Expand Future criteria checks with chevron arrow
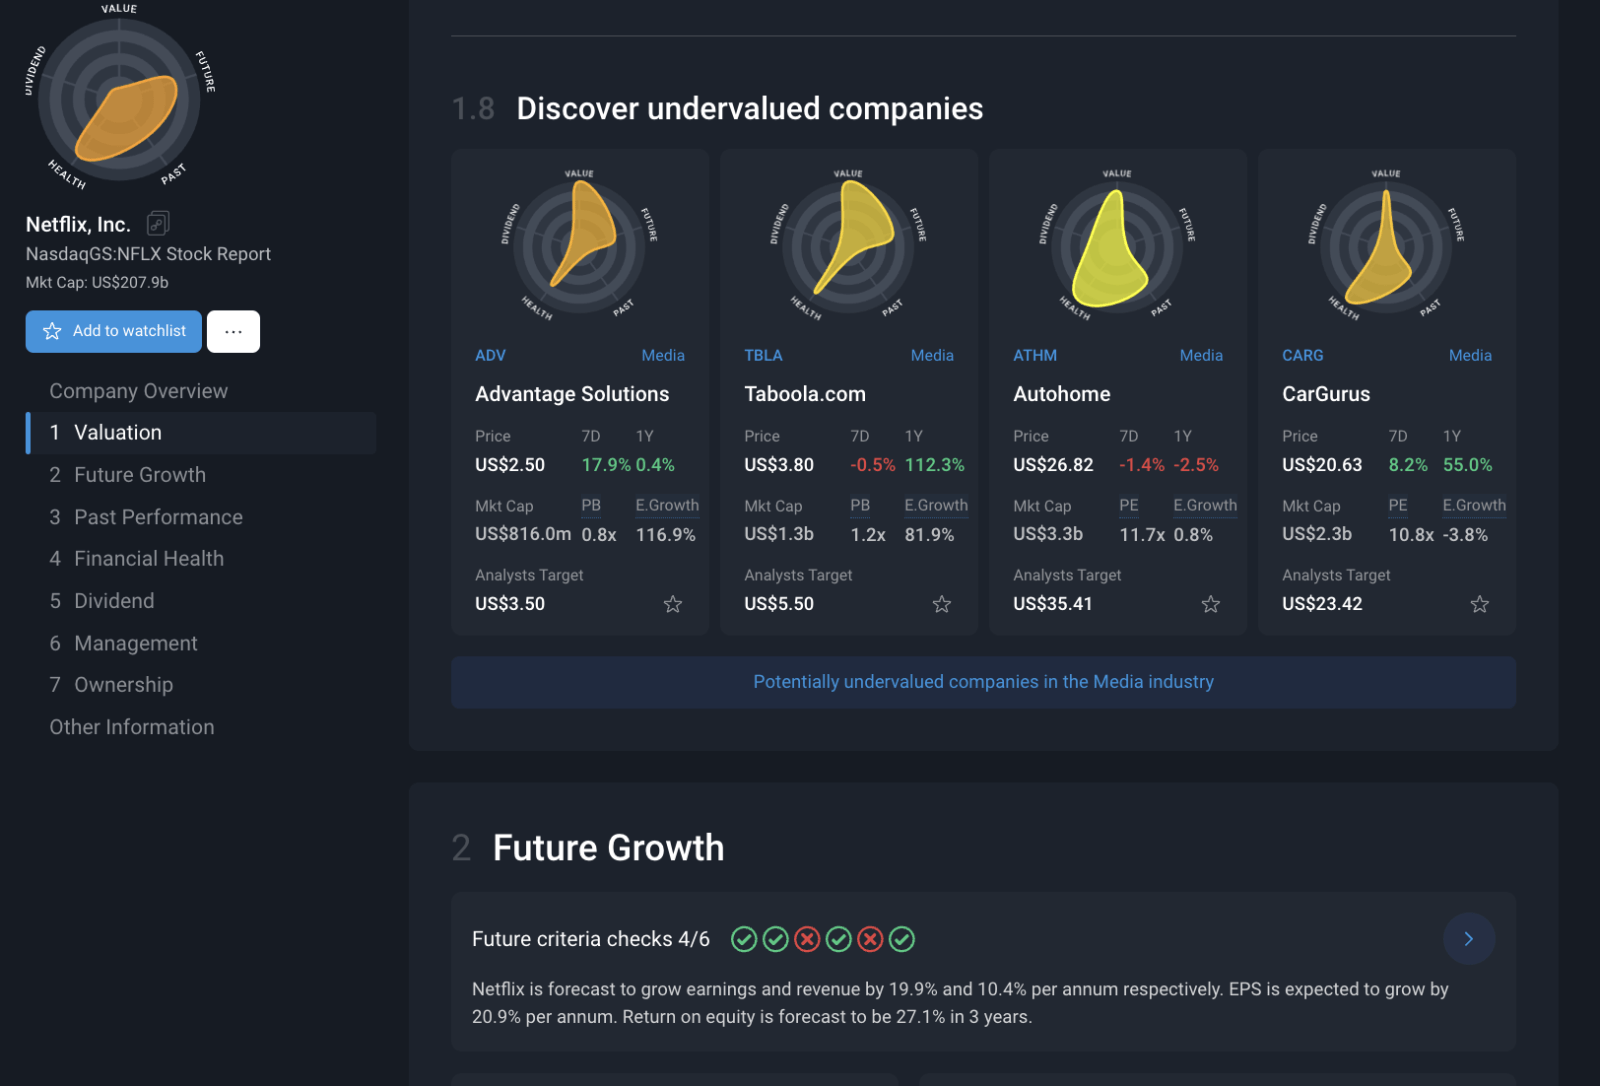1600x1086 pixels. pos(1469,939)
